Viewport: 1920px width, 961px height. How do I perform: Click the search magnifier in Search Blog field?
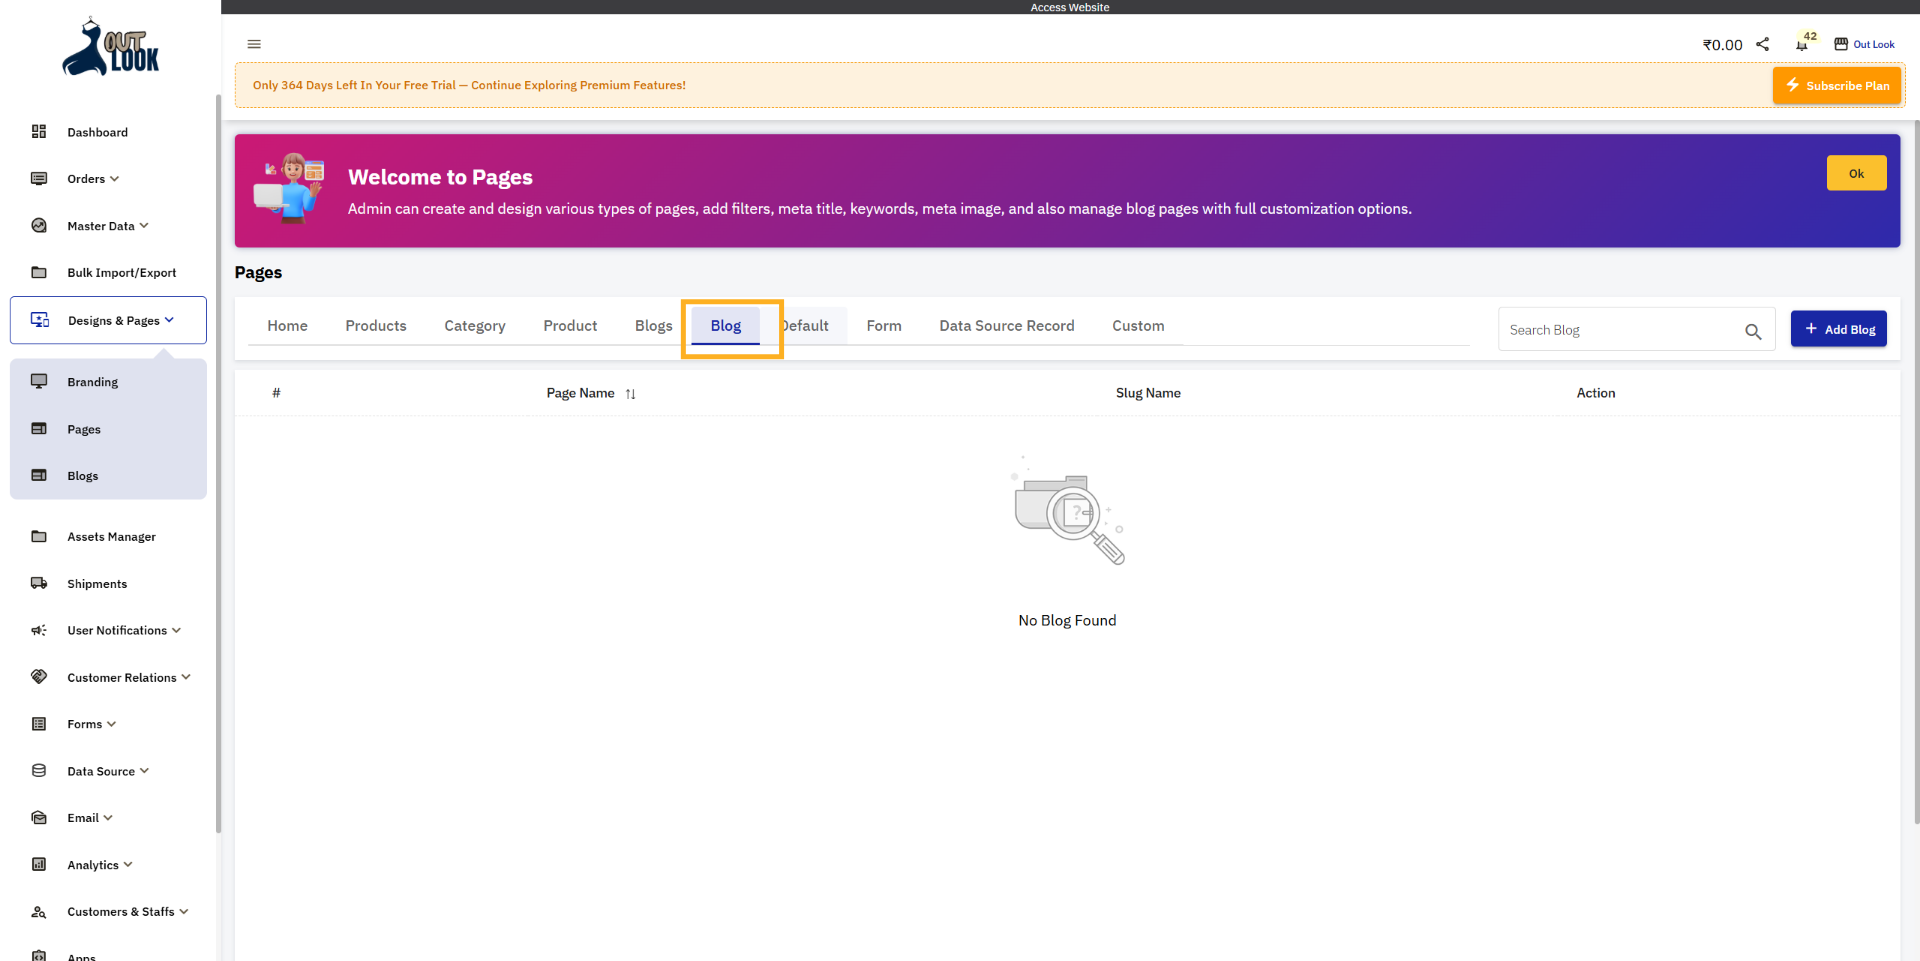[x=1754, y=331]
